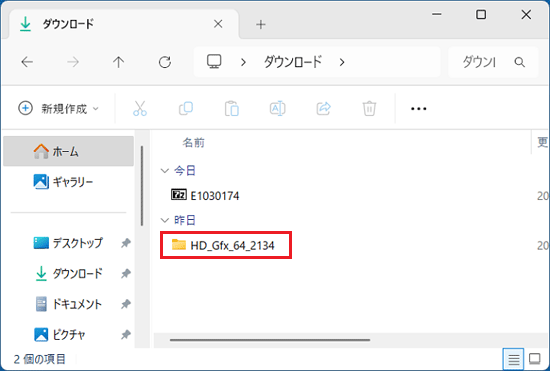
Task: Click the Cut scissors icon
Action: click(x=140, y=108)
